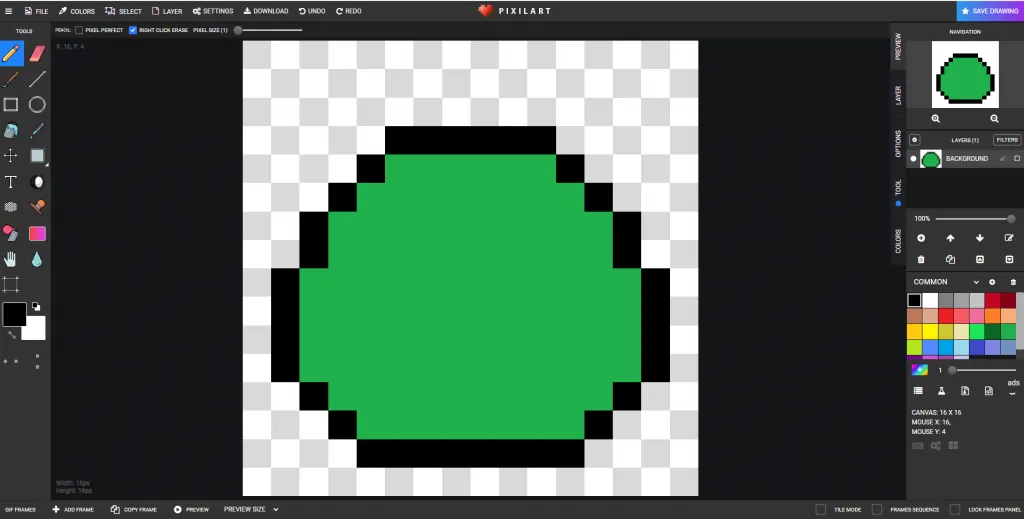Open the File menu
This screenshot has width=1024, height=519.
pos(37,11)
